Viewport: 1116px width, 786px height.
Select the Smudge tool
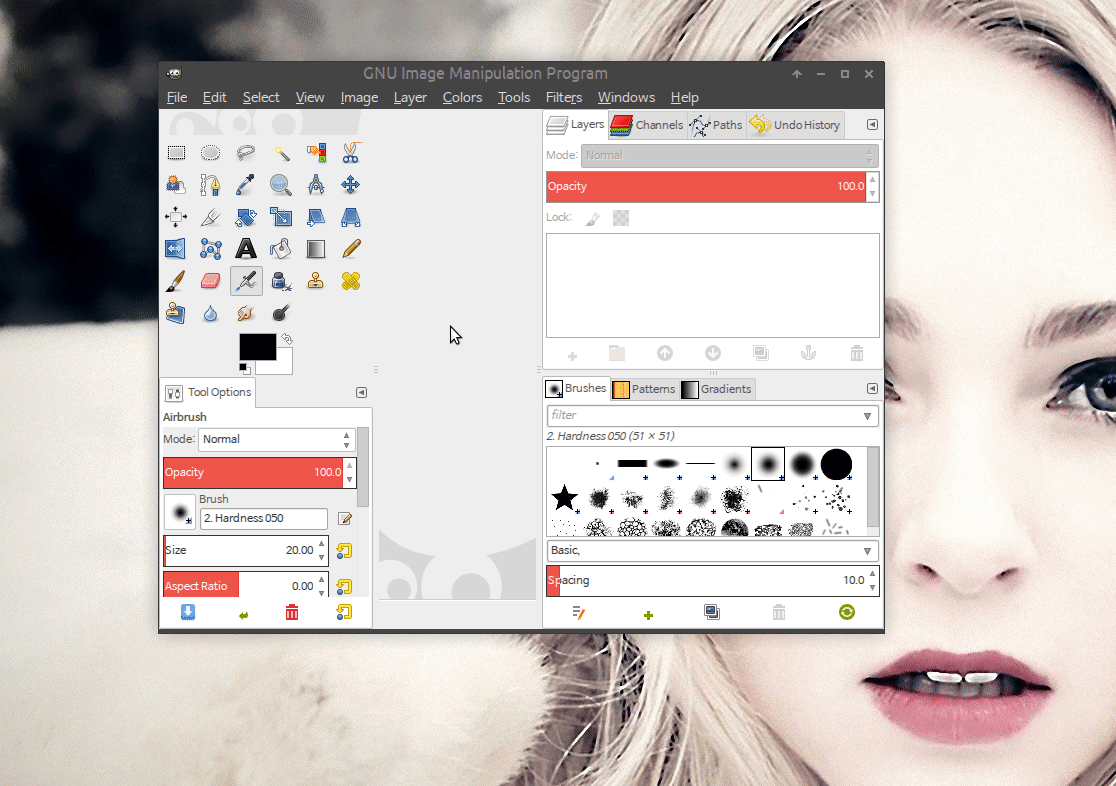(x=246, y=313)
